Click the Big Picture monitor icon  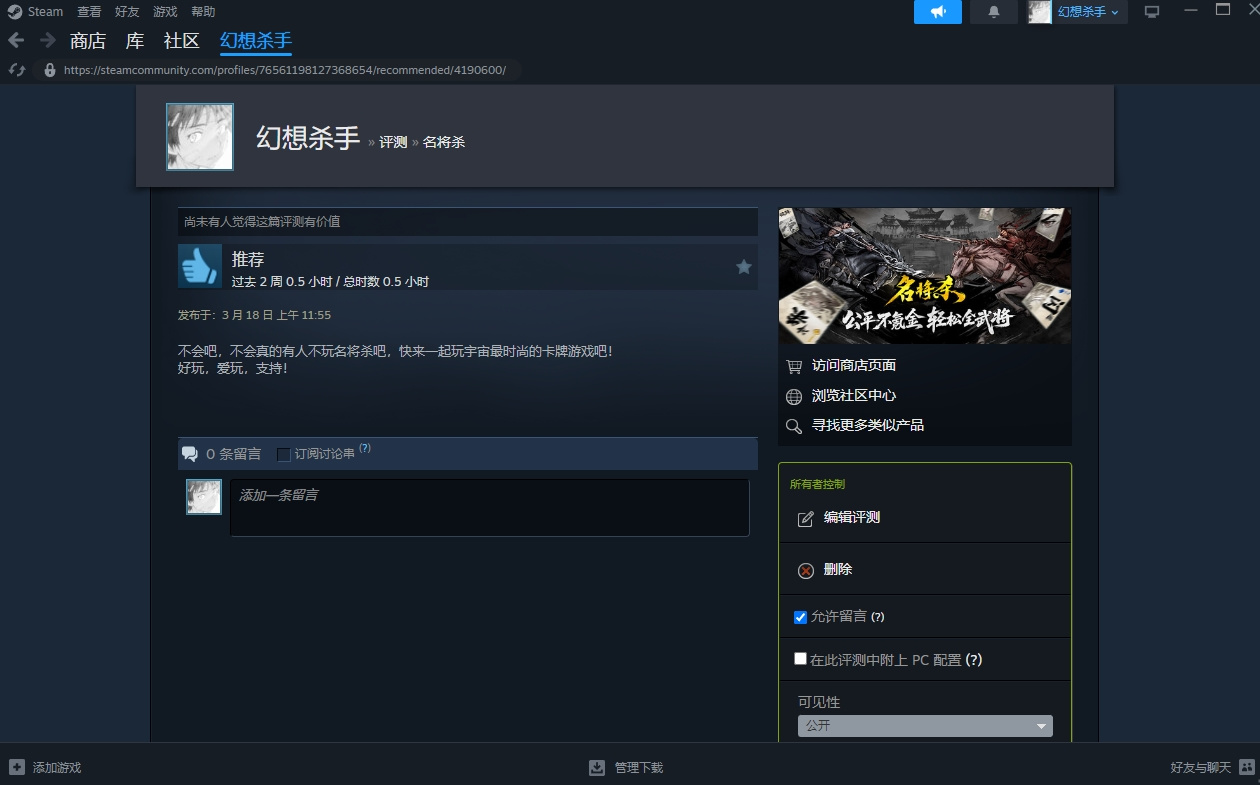point(1152,12)
